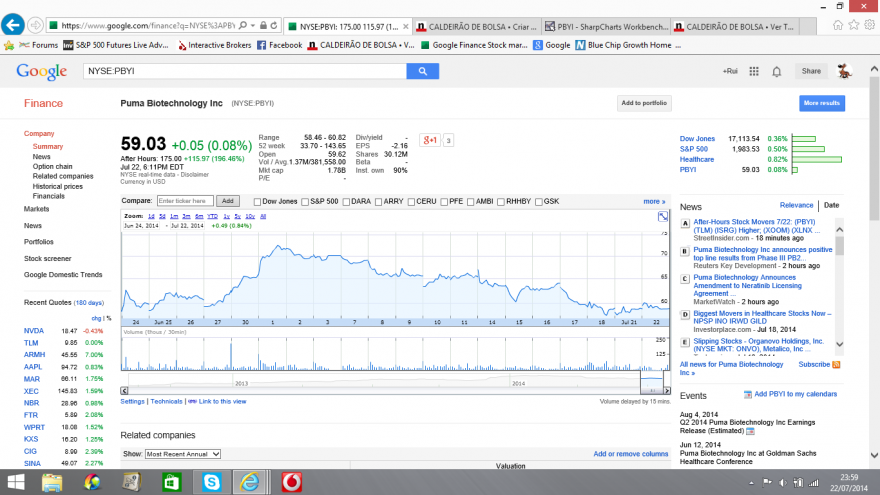This screenshot has width=880, height=495.
Task: Check the DARA compare checkbox
Action: click(346, 201)
